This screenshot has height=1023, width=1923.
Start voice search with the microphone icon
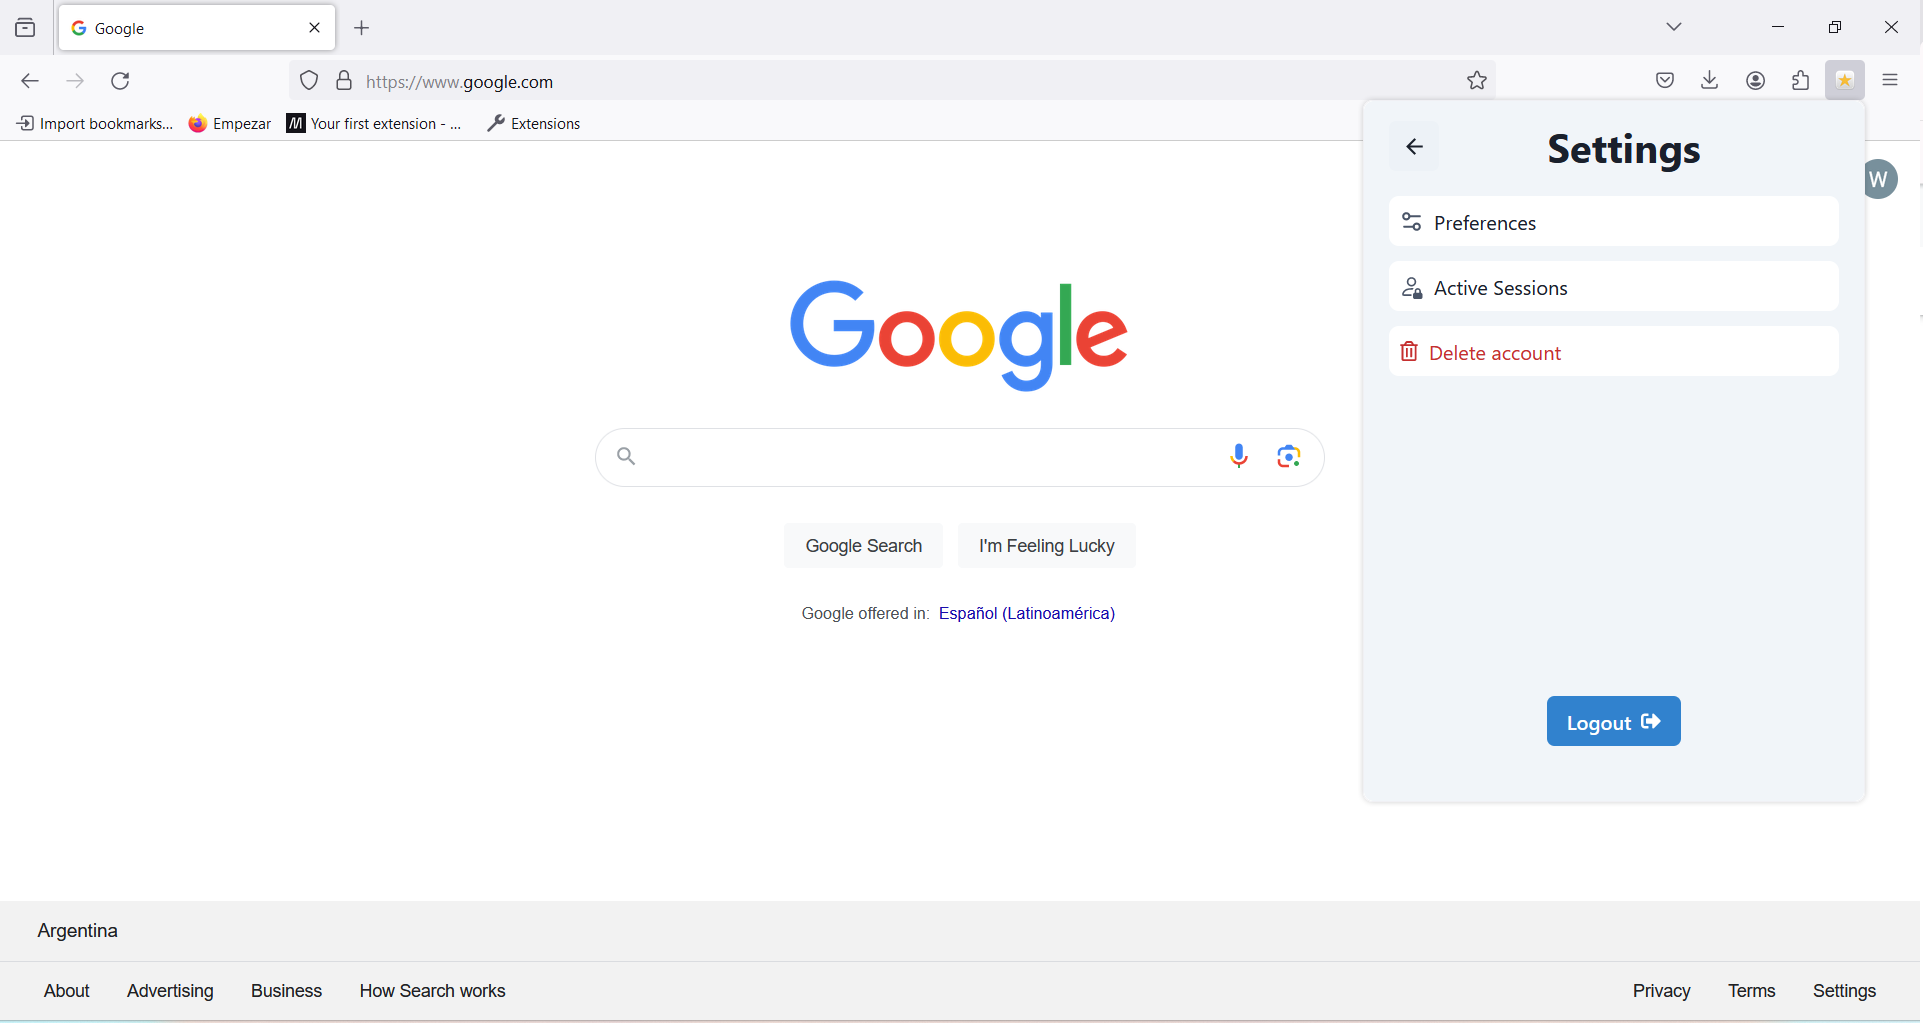click(1239, 457)
